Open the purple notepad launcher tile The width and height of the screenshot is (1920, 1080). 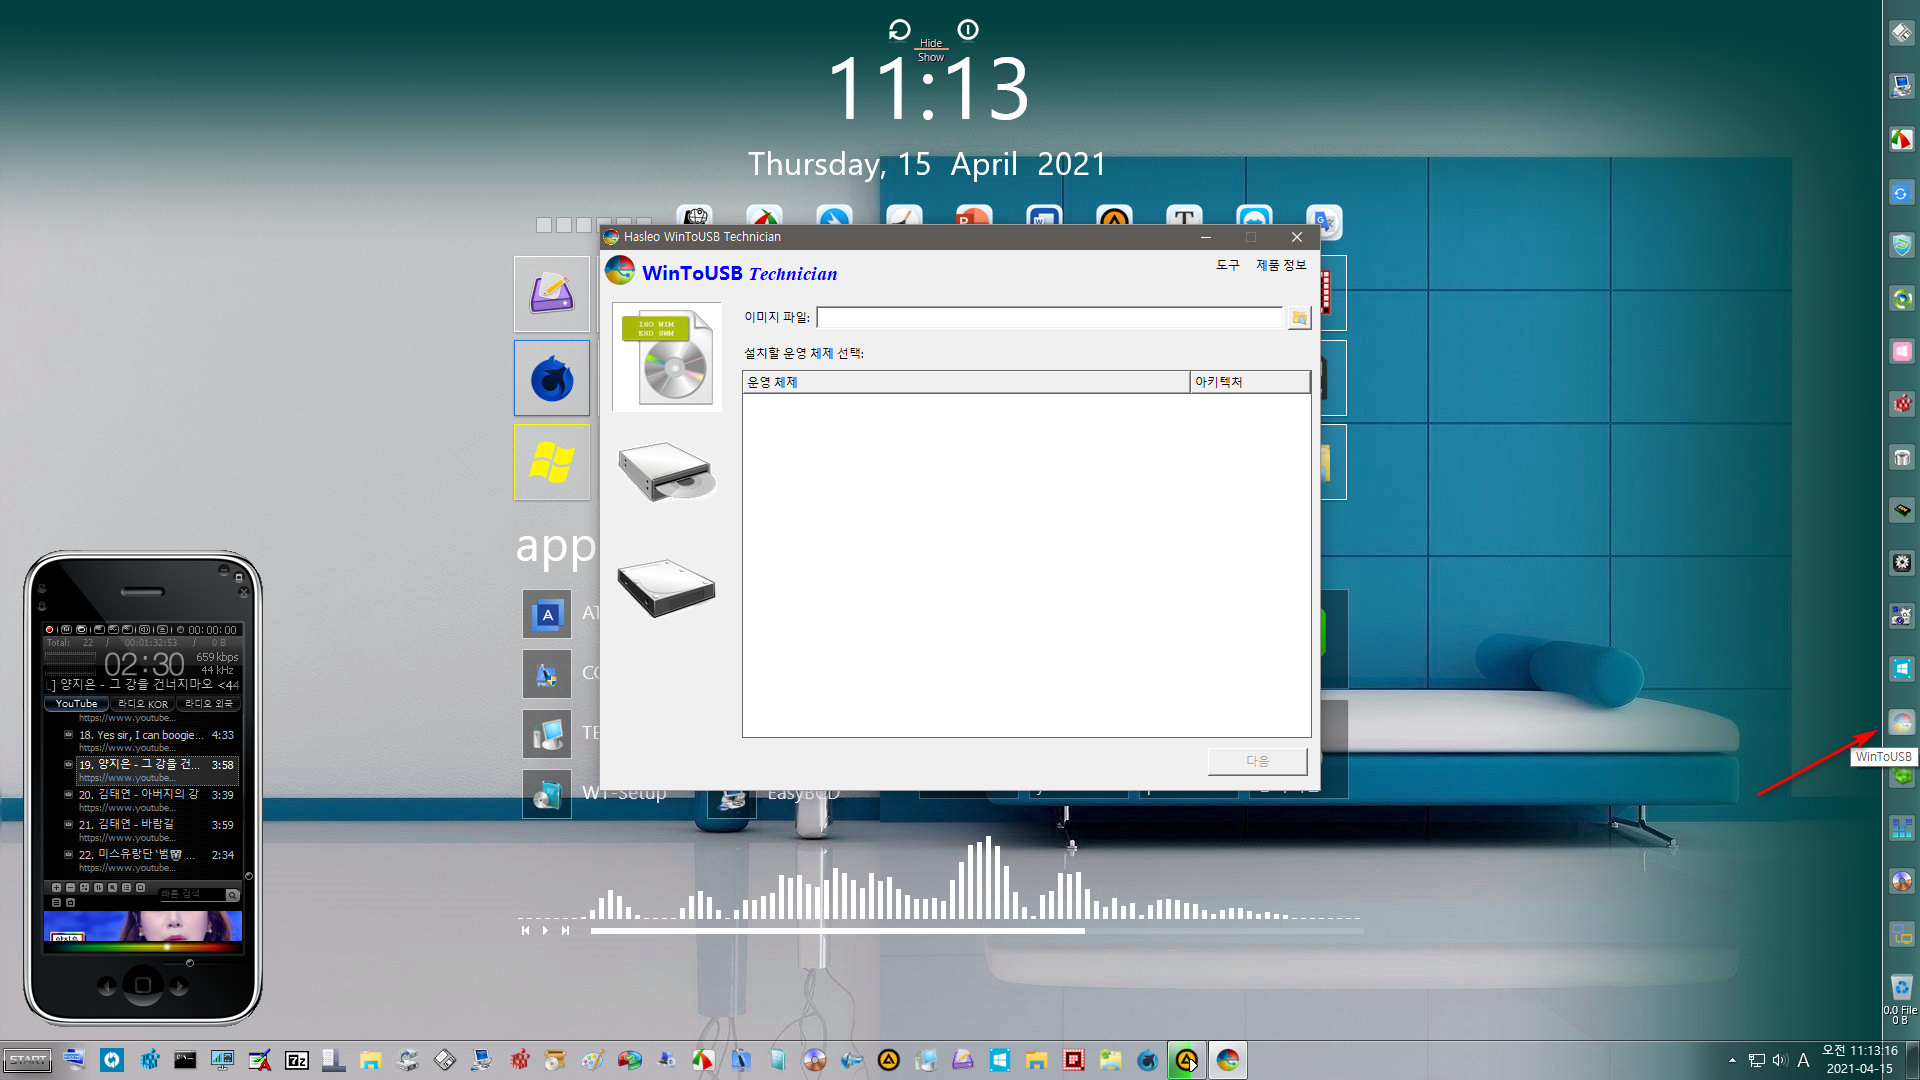pyautogui.click(x=552, y=294)
